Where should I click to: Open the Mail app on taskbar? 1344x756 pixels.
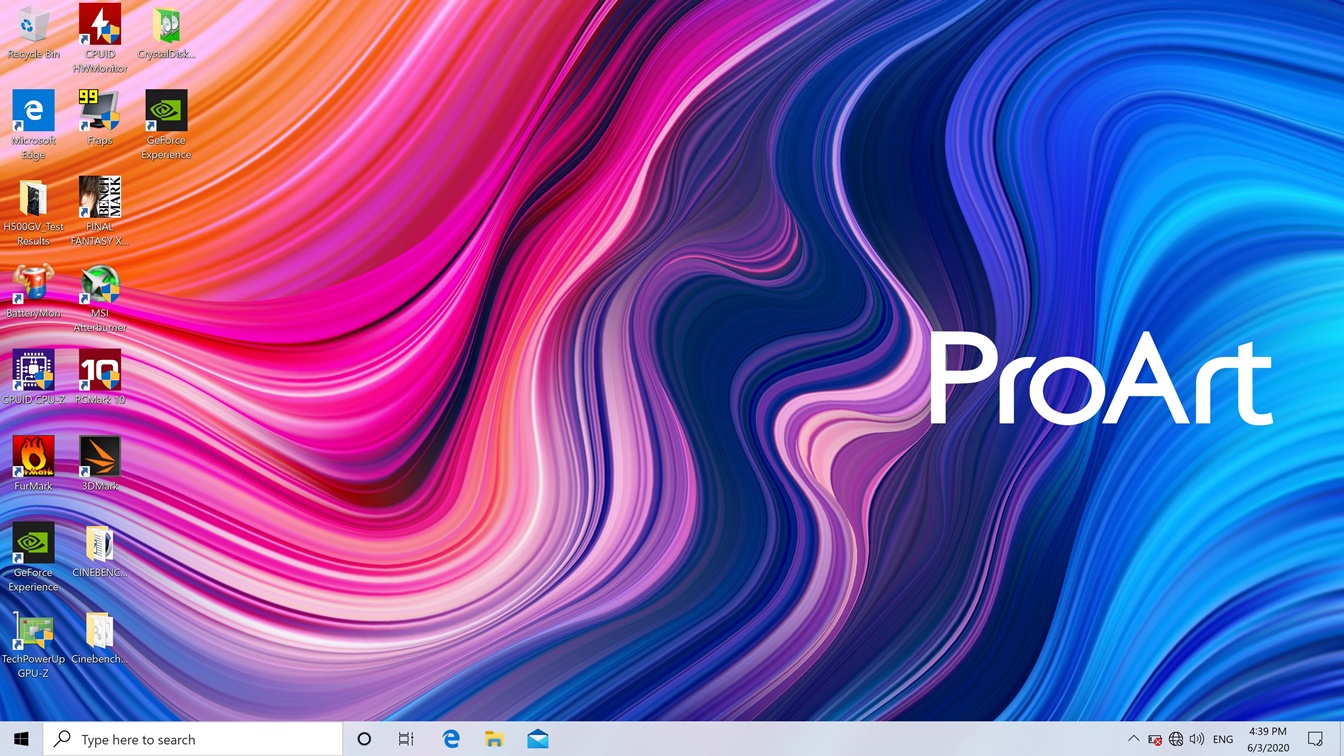click(x=538, y=739)
